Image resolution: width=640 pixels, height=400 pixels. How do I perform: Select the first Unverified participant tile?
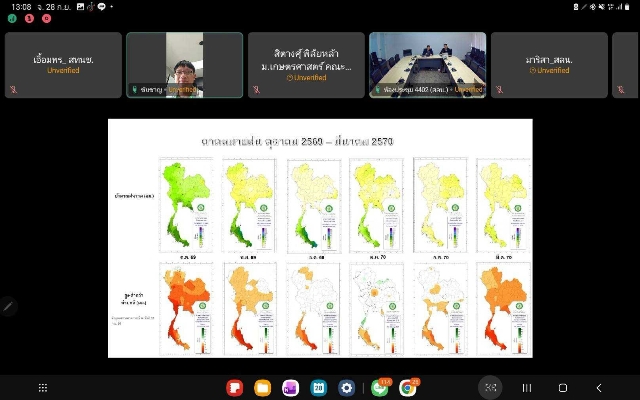coord(63,65)
